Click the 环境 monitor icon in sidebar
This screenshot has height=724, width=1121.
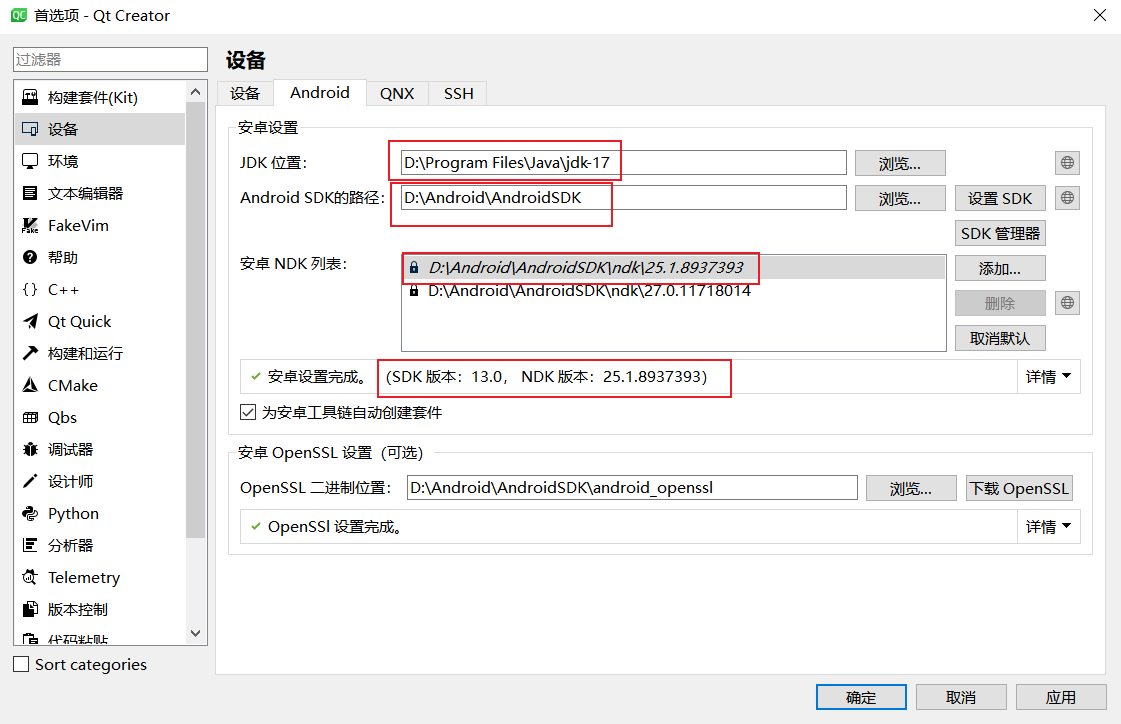pos(30,162)
